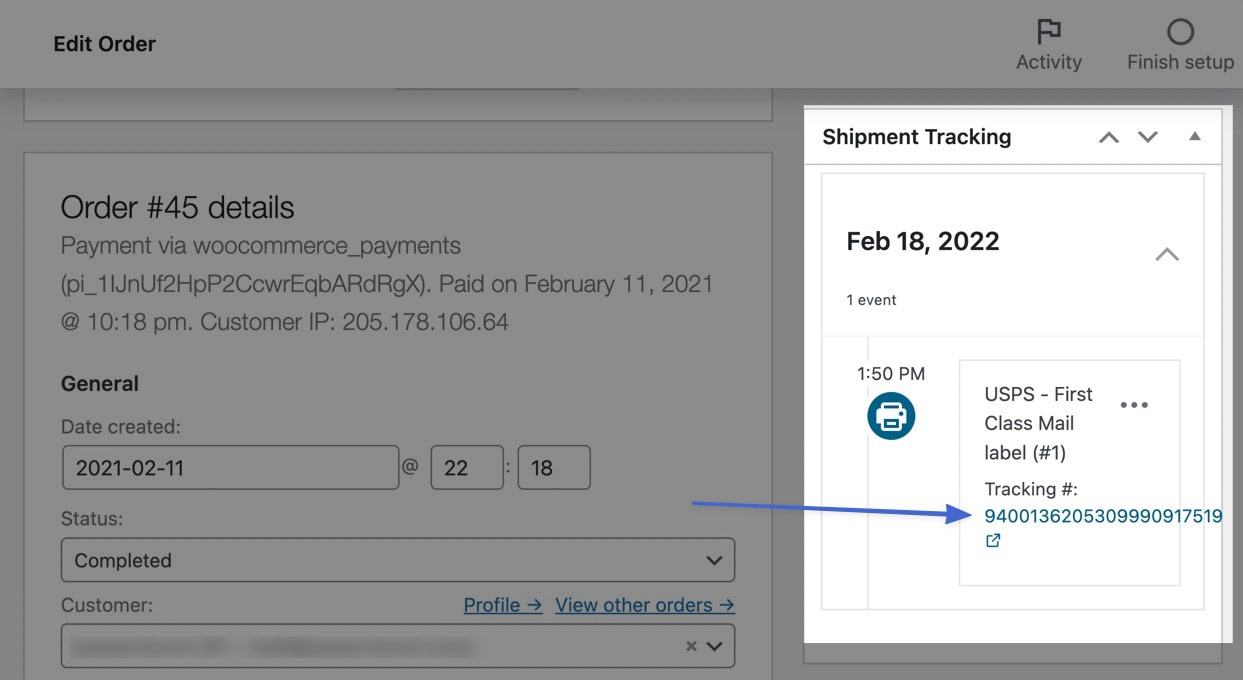Open tracking details via the external link icon
The width and height of the screenshot is (1243, 680).
[992, 540]
